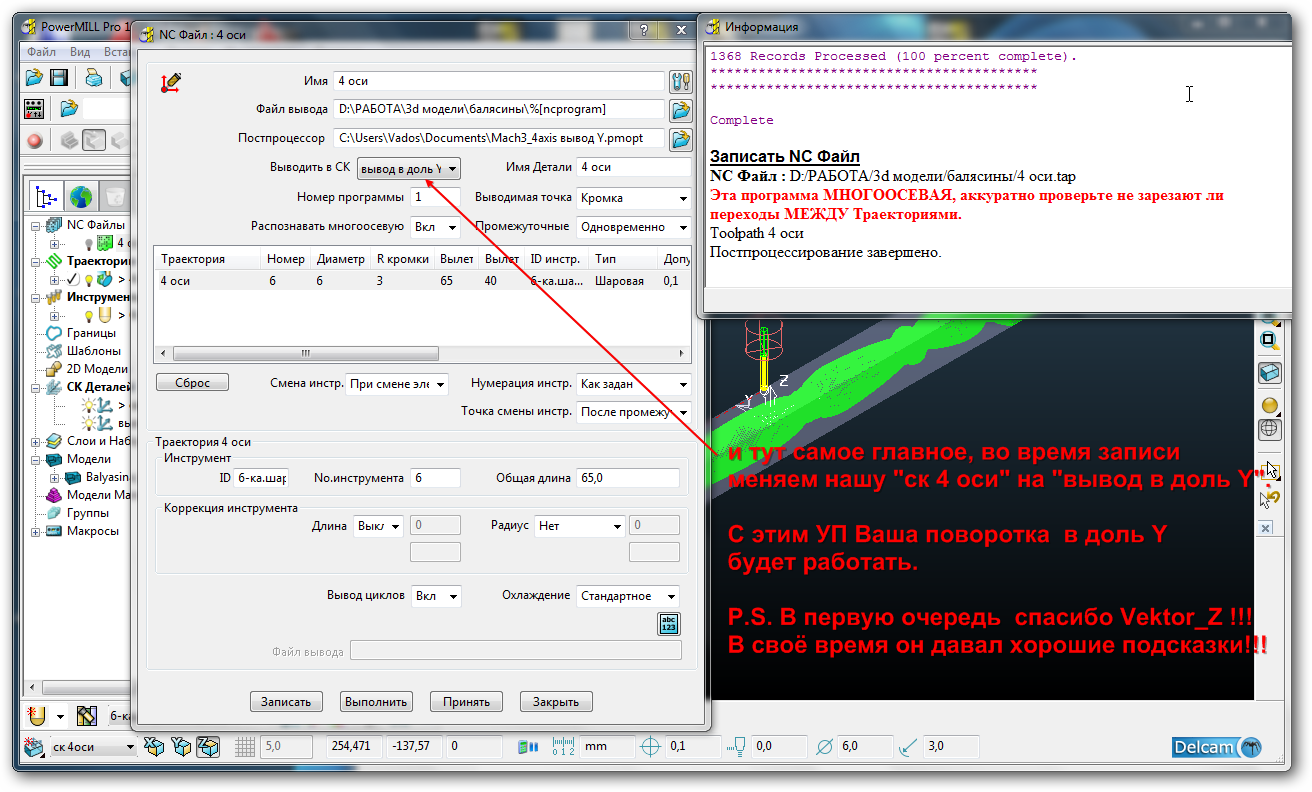The image size is (1312, 792).
Task: Toggle the toolpath checkmark under Траектории
Action: click(73, 279)
